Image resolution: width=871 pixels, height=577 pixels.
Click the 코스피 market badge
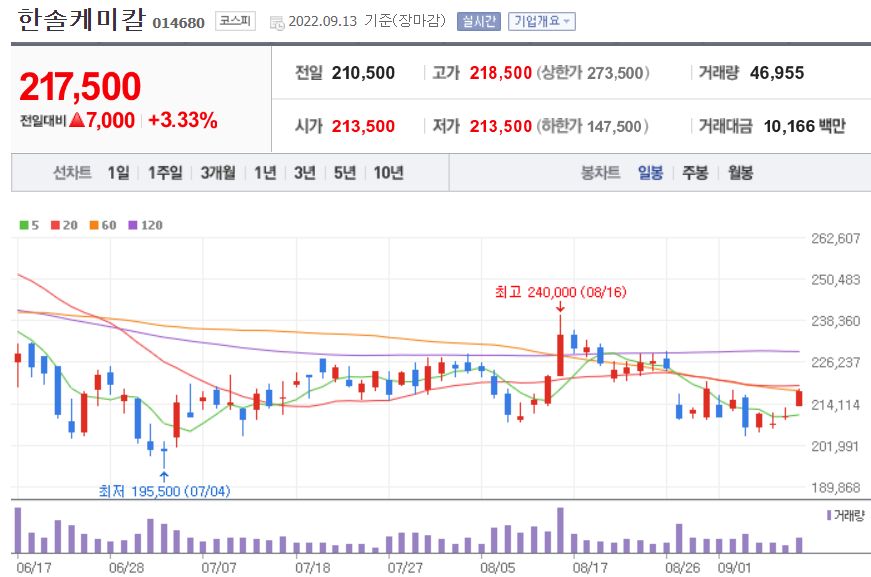pyautogui.click(x=235, y=21)
